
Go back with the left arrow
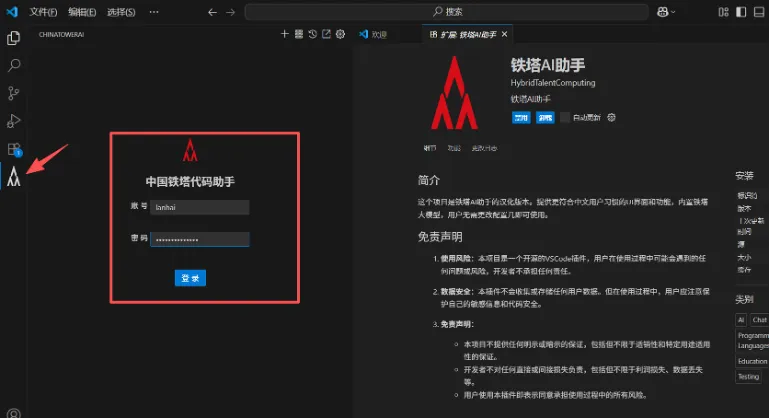click(212, 12)
